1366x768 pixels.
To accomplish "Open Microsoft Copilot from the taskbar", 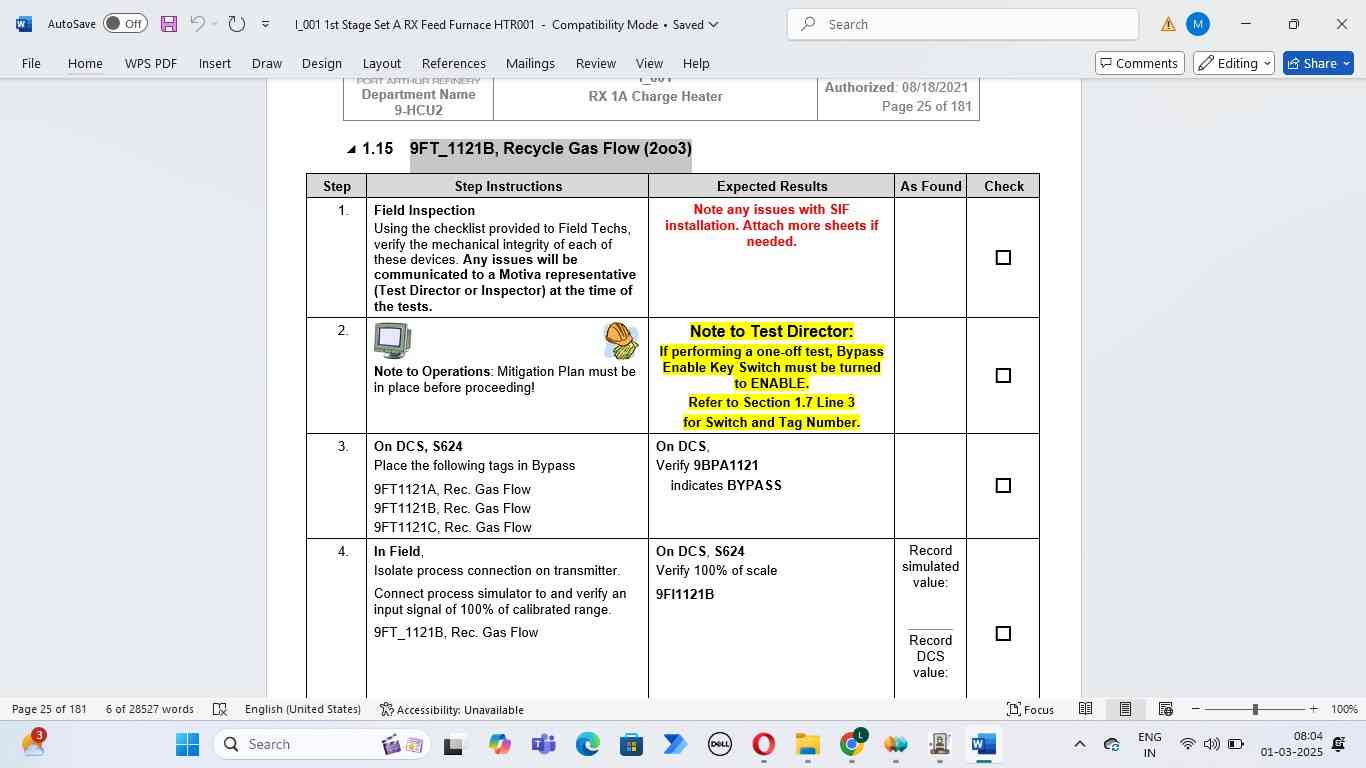I will [x=500, y=744].
